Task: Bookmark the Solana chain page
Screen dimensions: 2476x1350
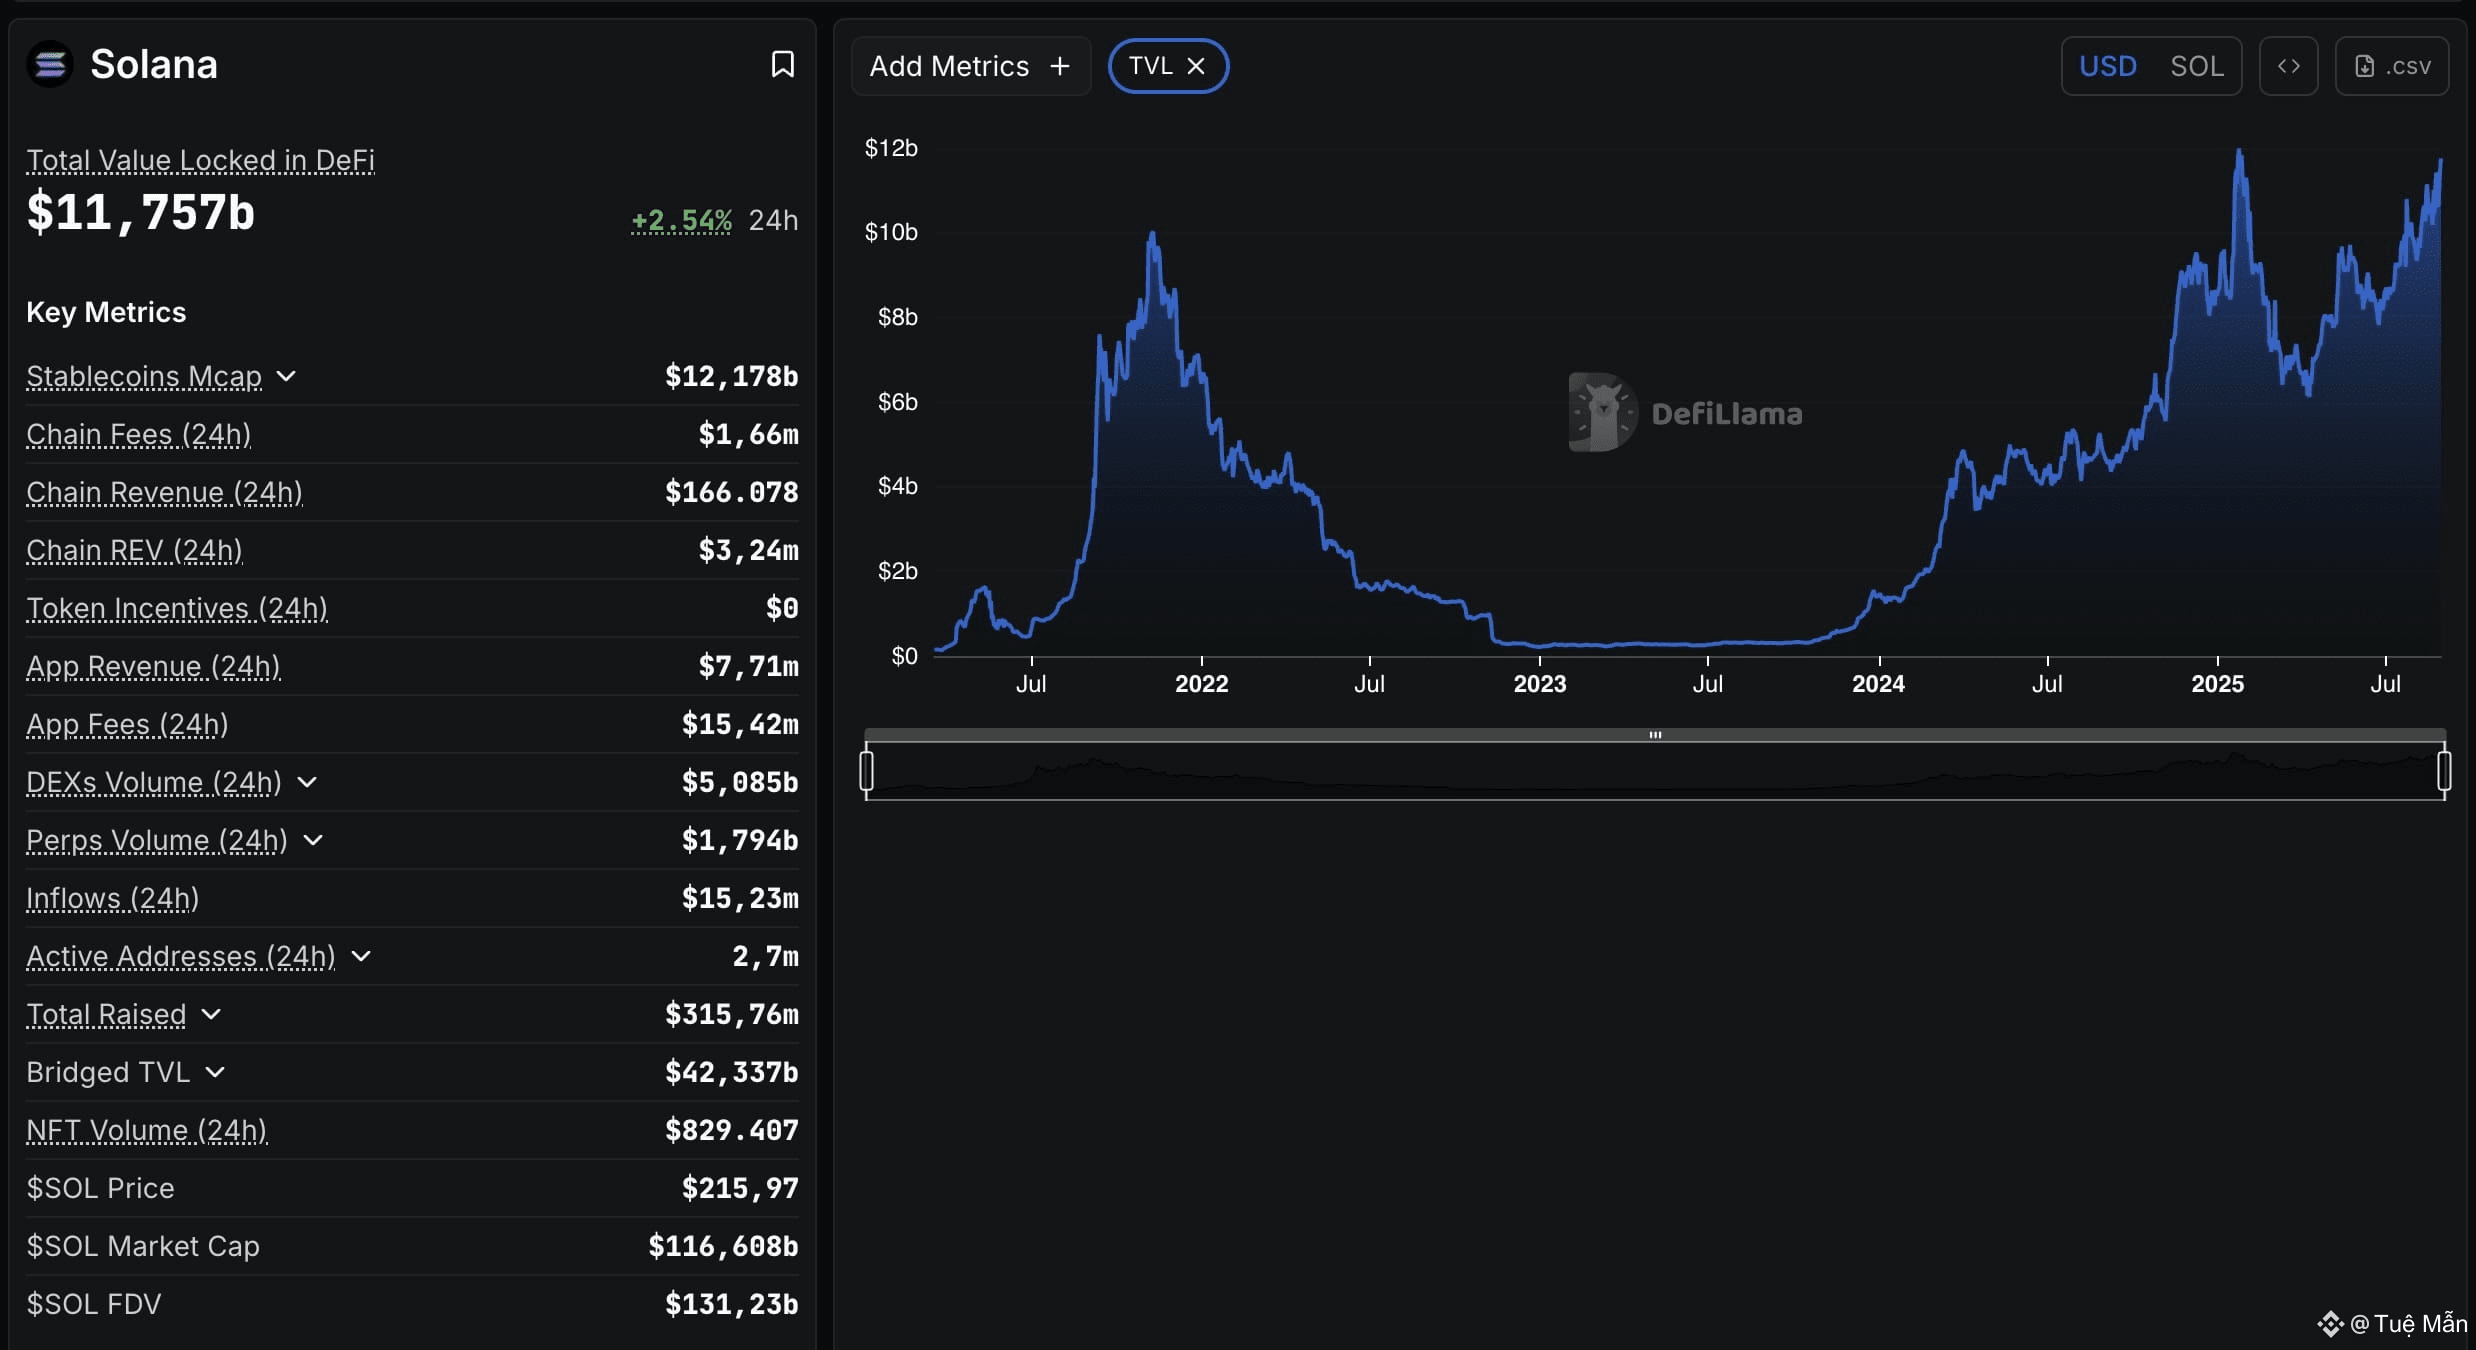Action: 783,65
